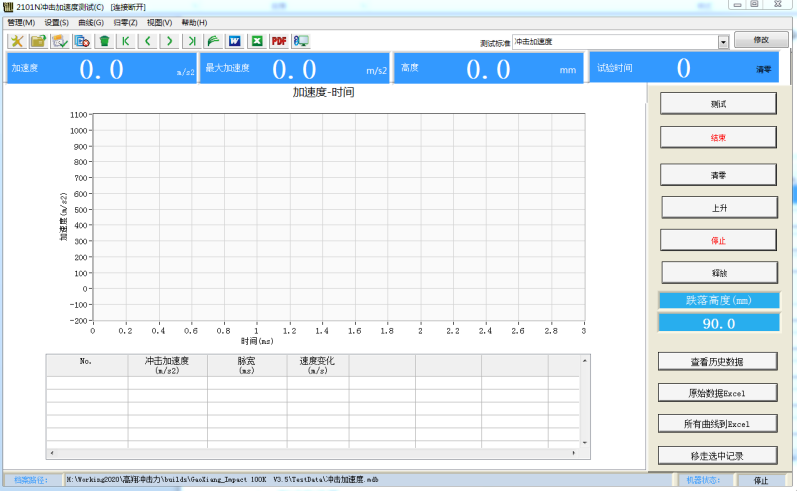Screen dimensions: 797x492
Task: Click the No. column header
Action: [x=87, y=365]
